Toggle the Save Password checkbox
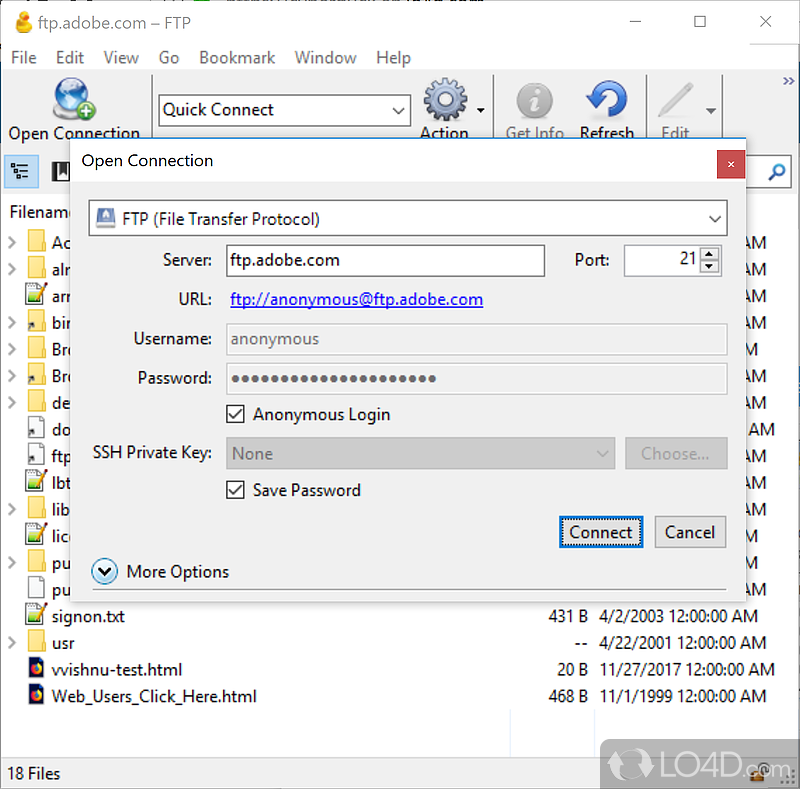800x789 pixels. [235, 490]
